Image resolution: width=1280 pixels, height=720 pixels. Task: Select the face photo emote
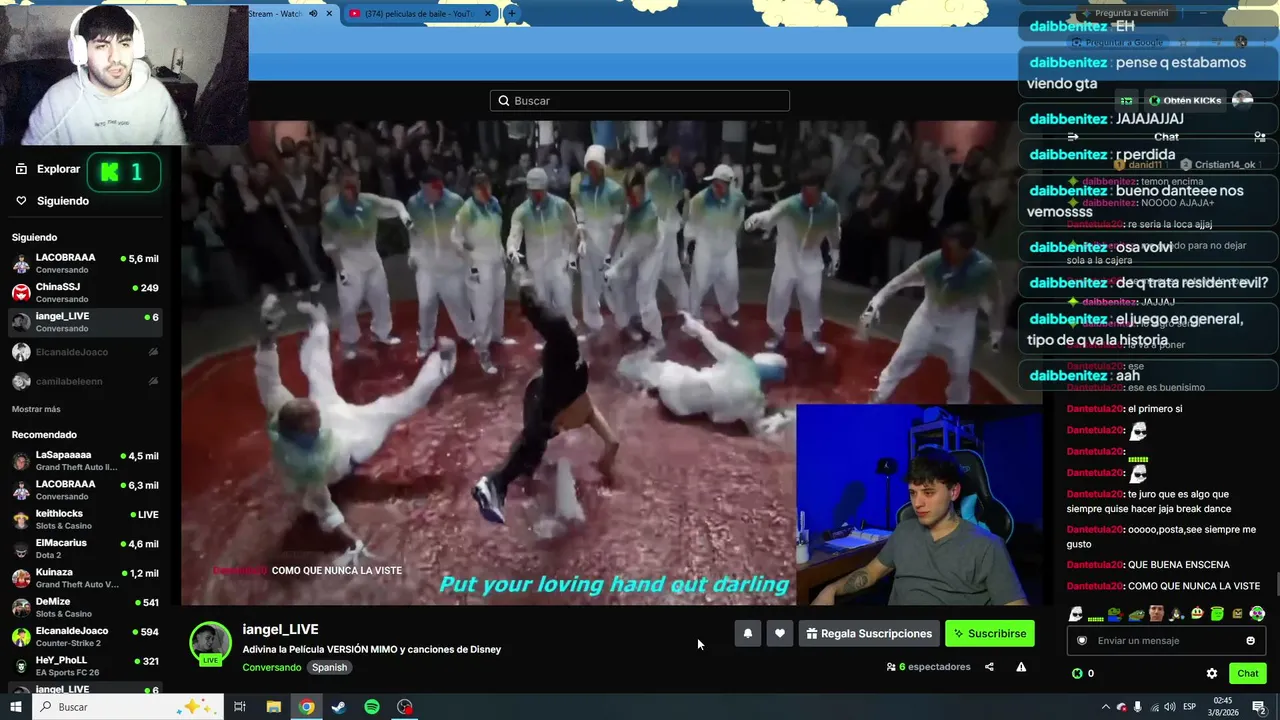tap(1156, 614)
